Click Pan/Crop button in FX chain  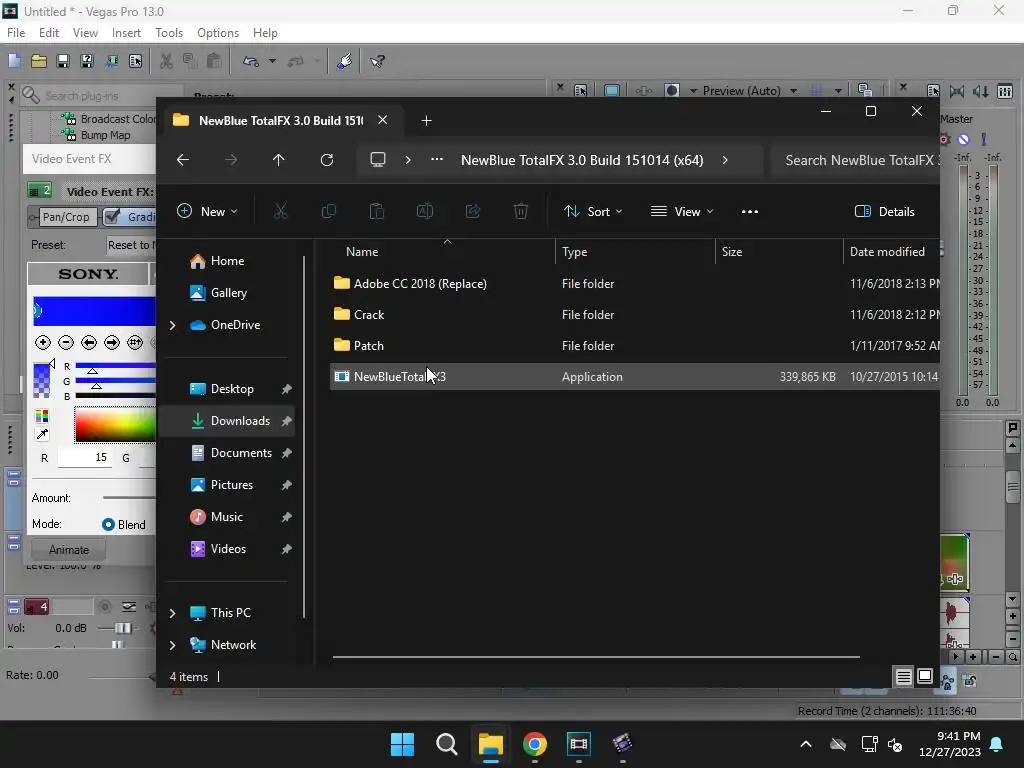(66, 217)
